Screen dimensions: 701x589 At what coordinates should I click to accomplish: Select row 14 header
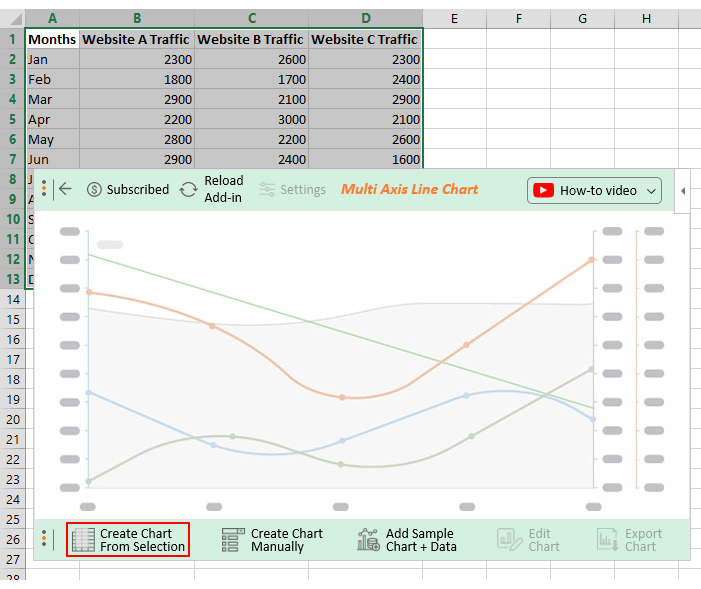tap(13, 299)
